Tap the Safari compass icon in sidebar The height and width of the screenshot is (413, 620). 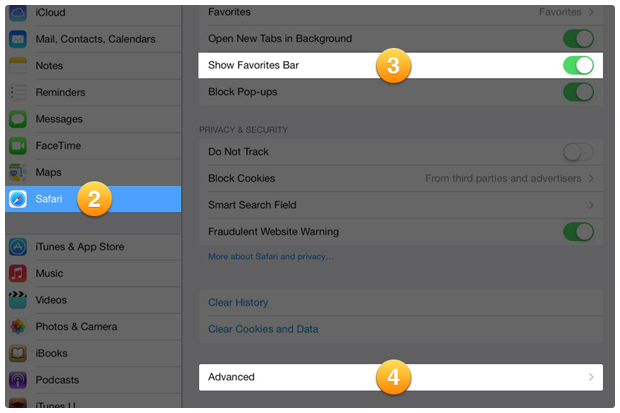(18, 198)
